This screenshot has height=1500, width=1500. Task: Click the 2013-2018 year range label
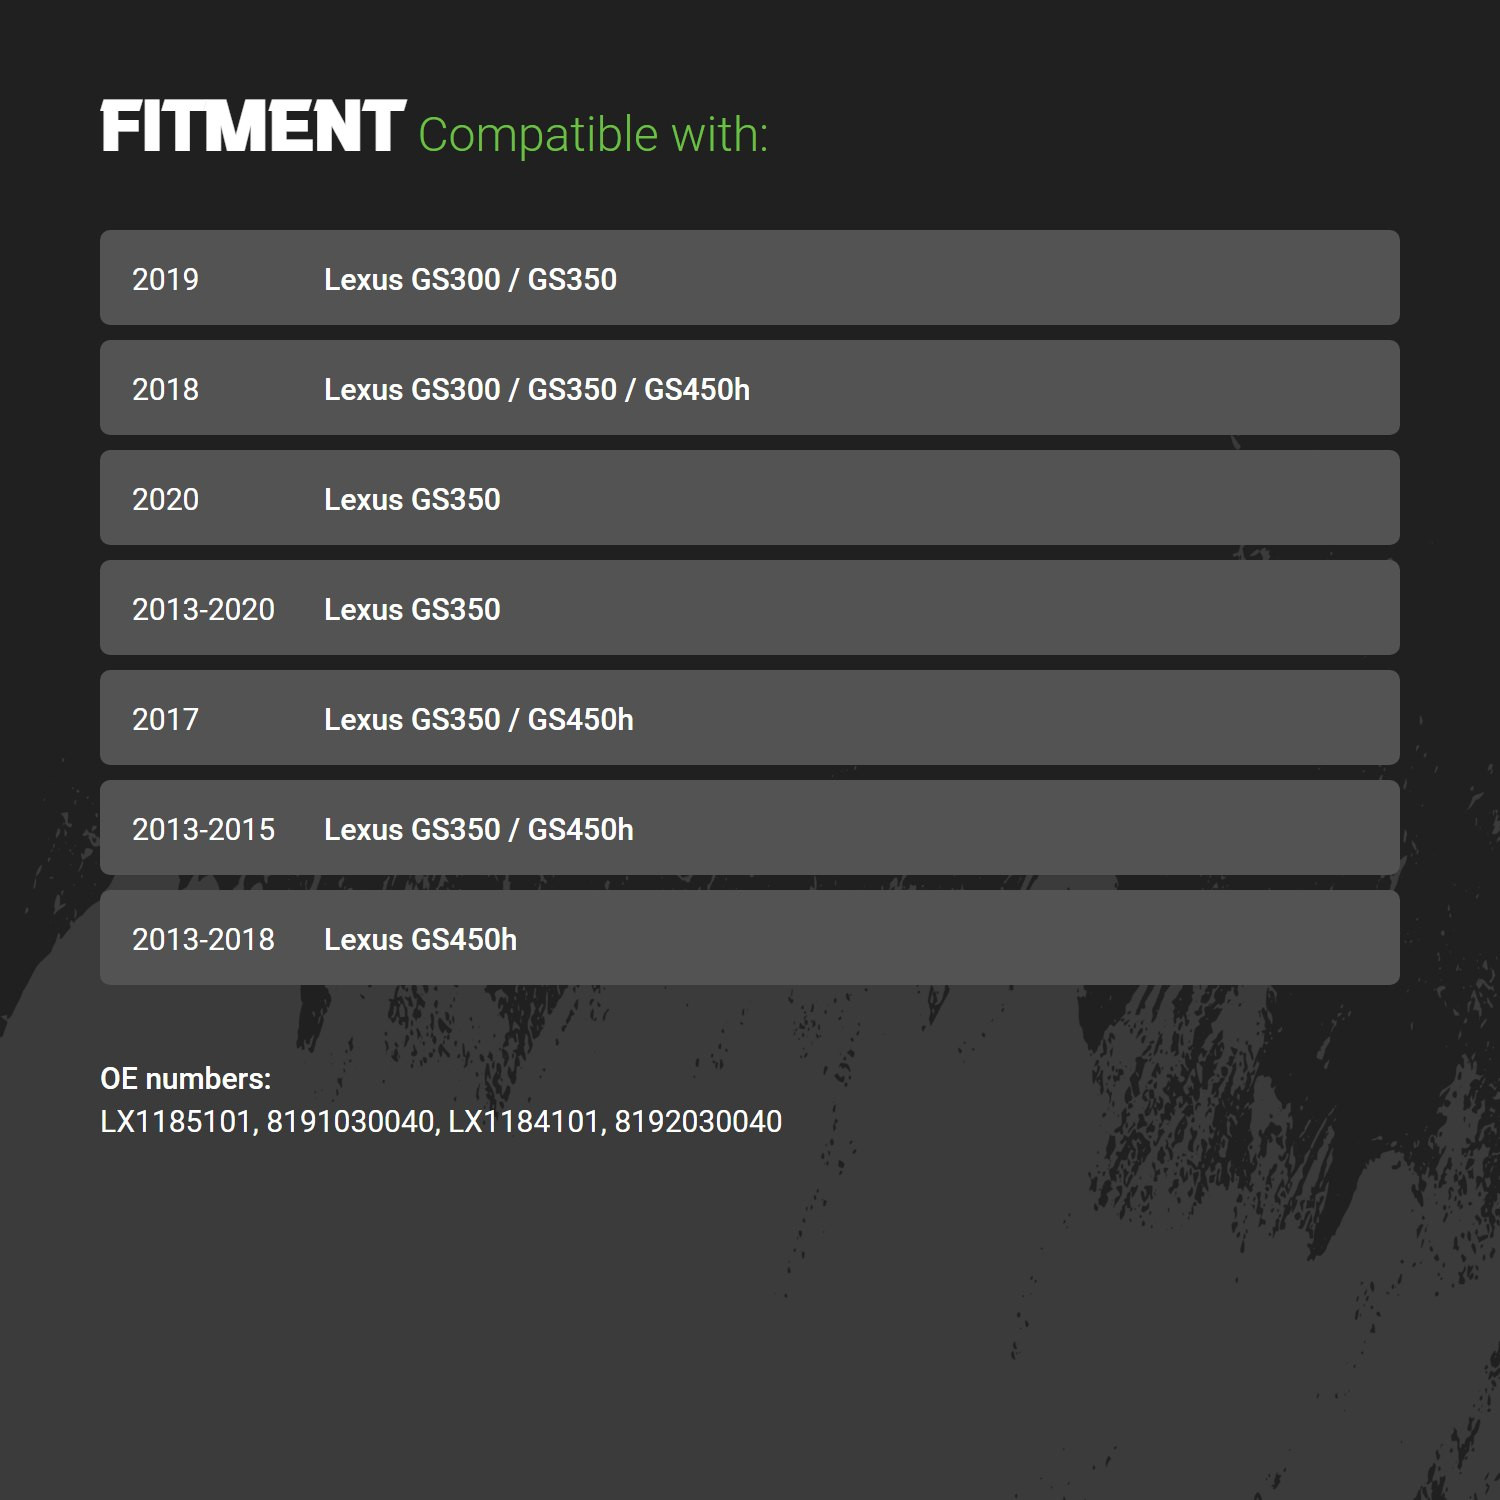[x=203, y=939]
